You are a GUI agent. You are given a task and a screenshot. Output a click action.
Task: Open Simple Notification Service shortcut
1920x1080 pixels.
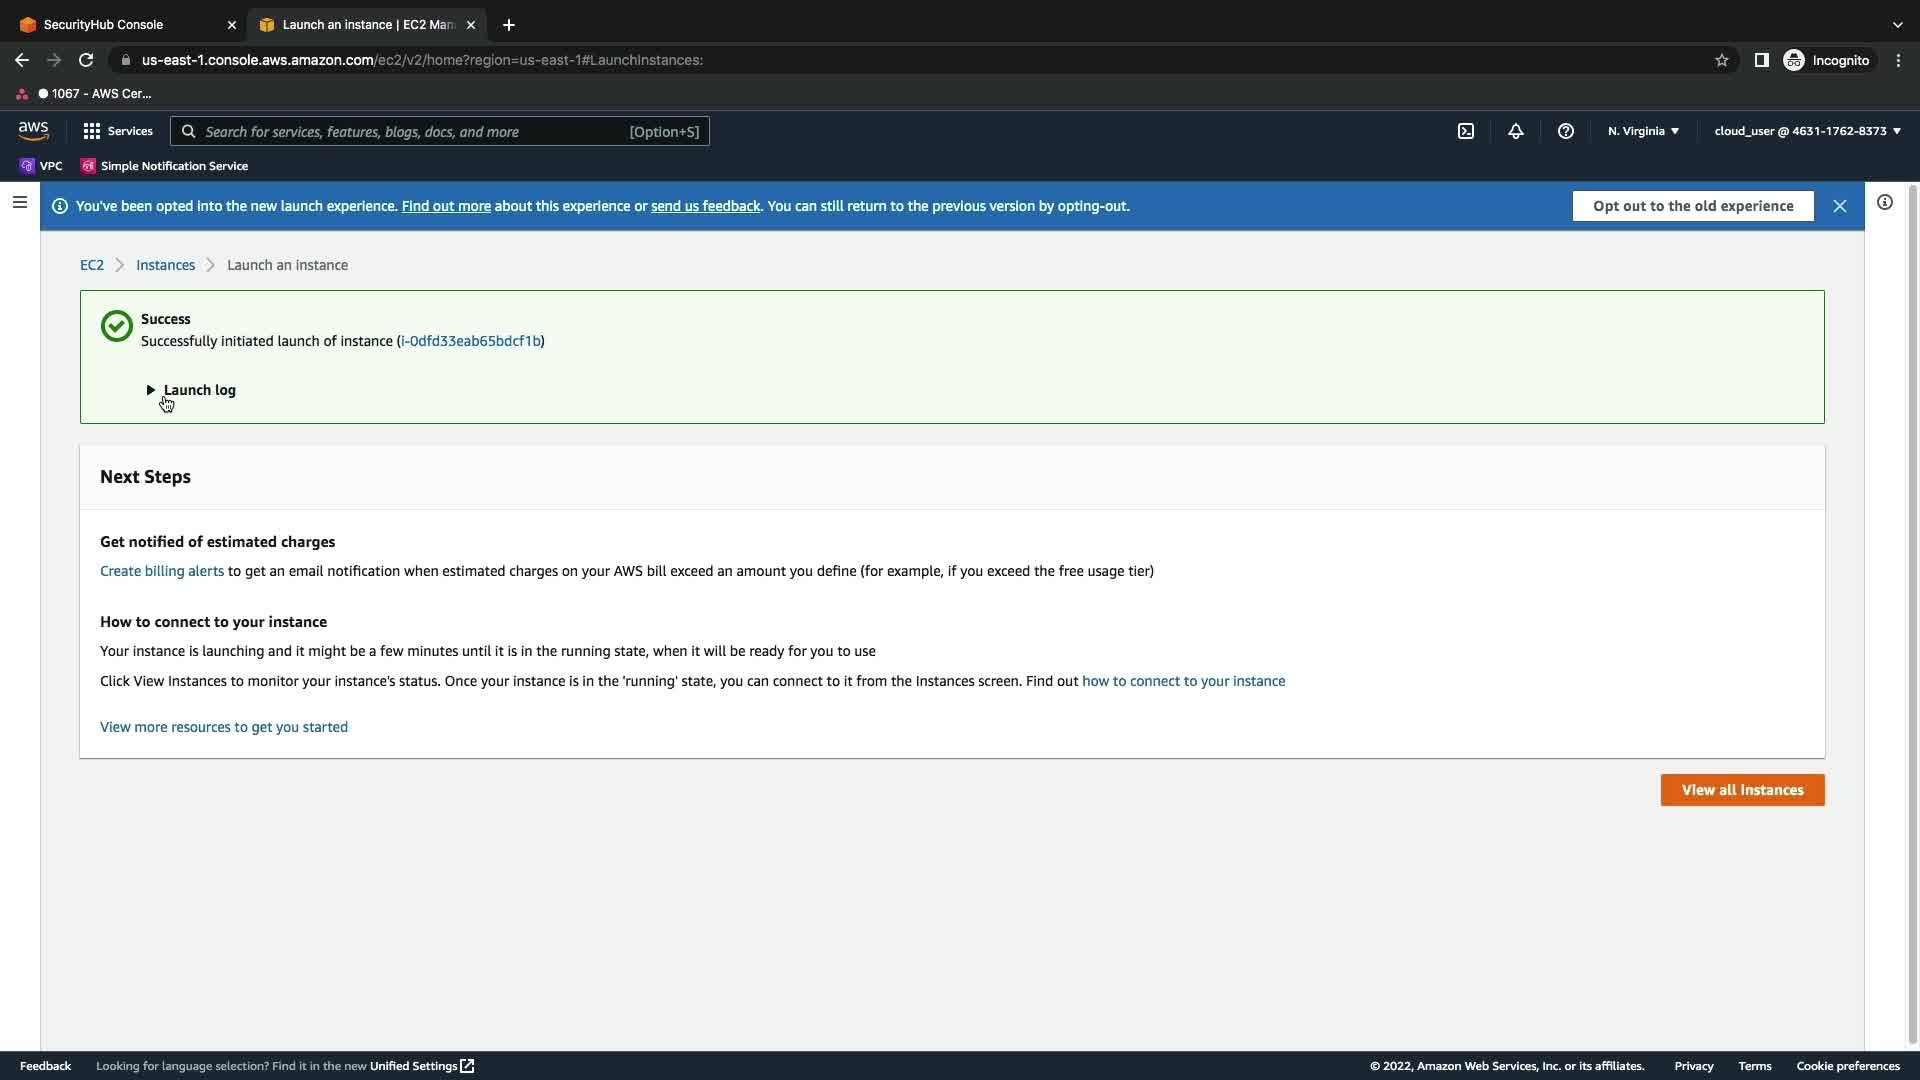tap(165, 166)
